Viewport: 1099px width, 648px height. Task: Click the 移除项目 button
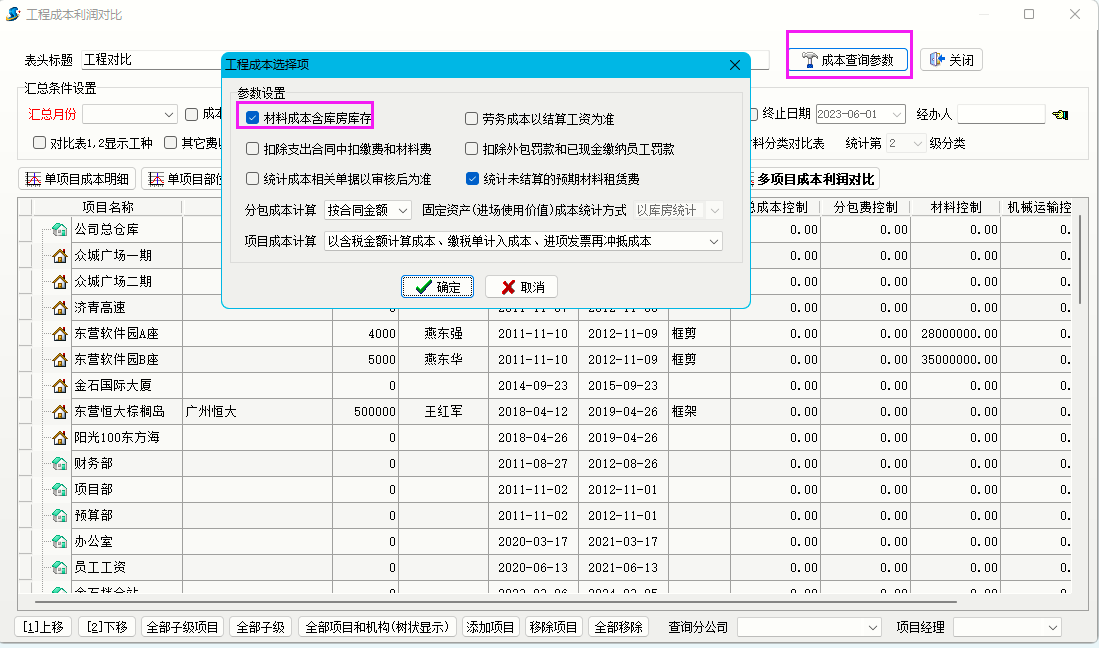(553, 627)
